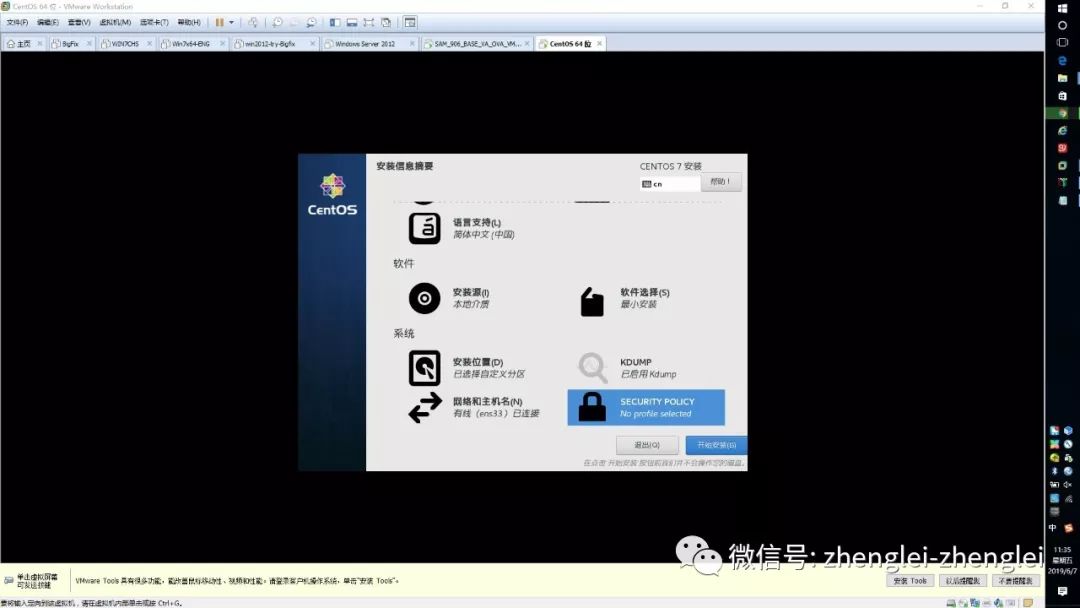Screen dimensions: 1080x608
Task: Open the KDUMP configuration
Action: point(627,368)
